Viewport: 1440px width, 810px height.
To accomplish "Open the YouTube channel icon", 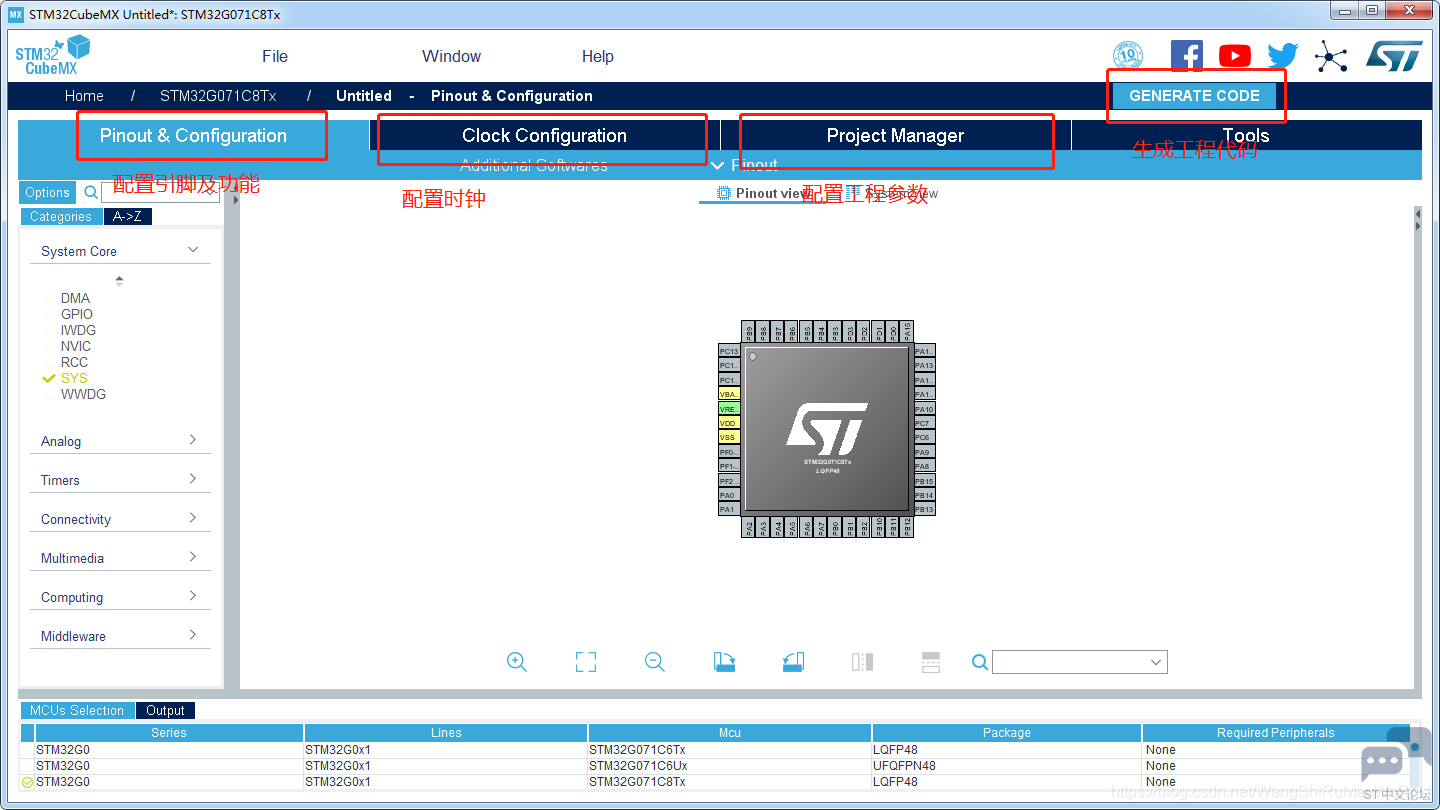I will [1235, 56].
